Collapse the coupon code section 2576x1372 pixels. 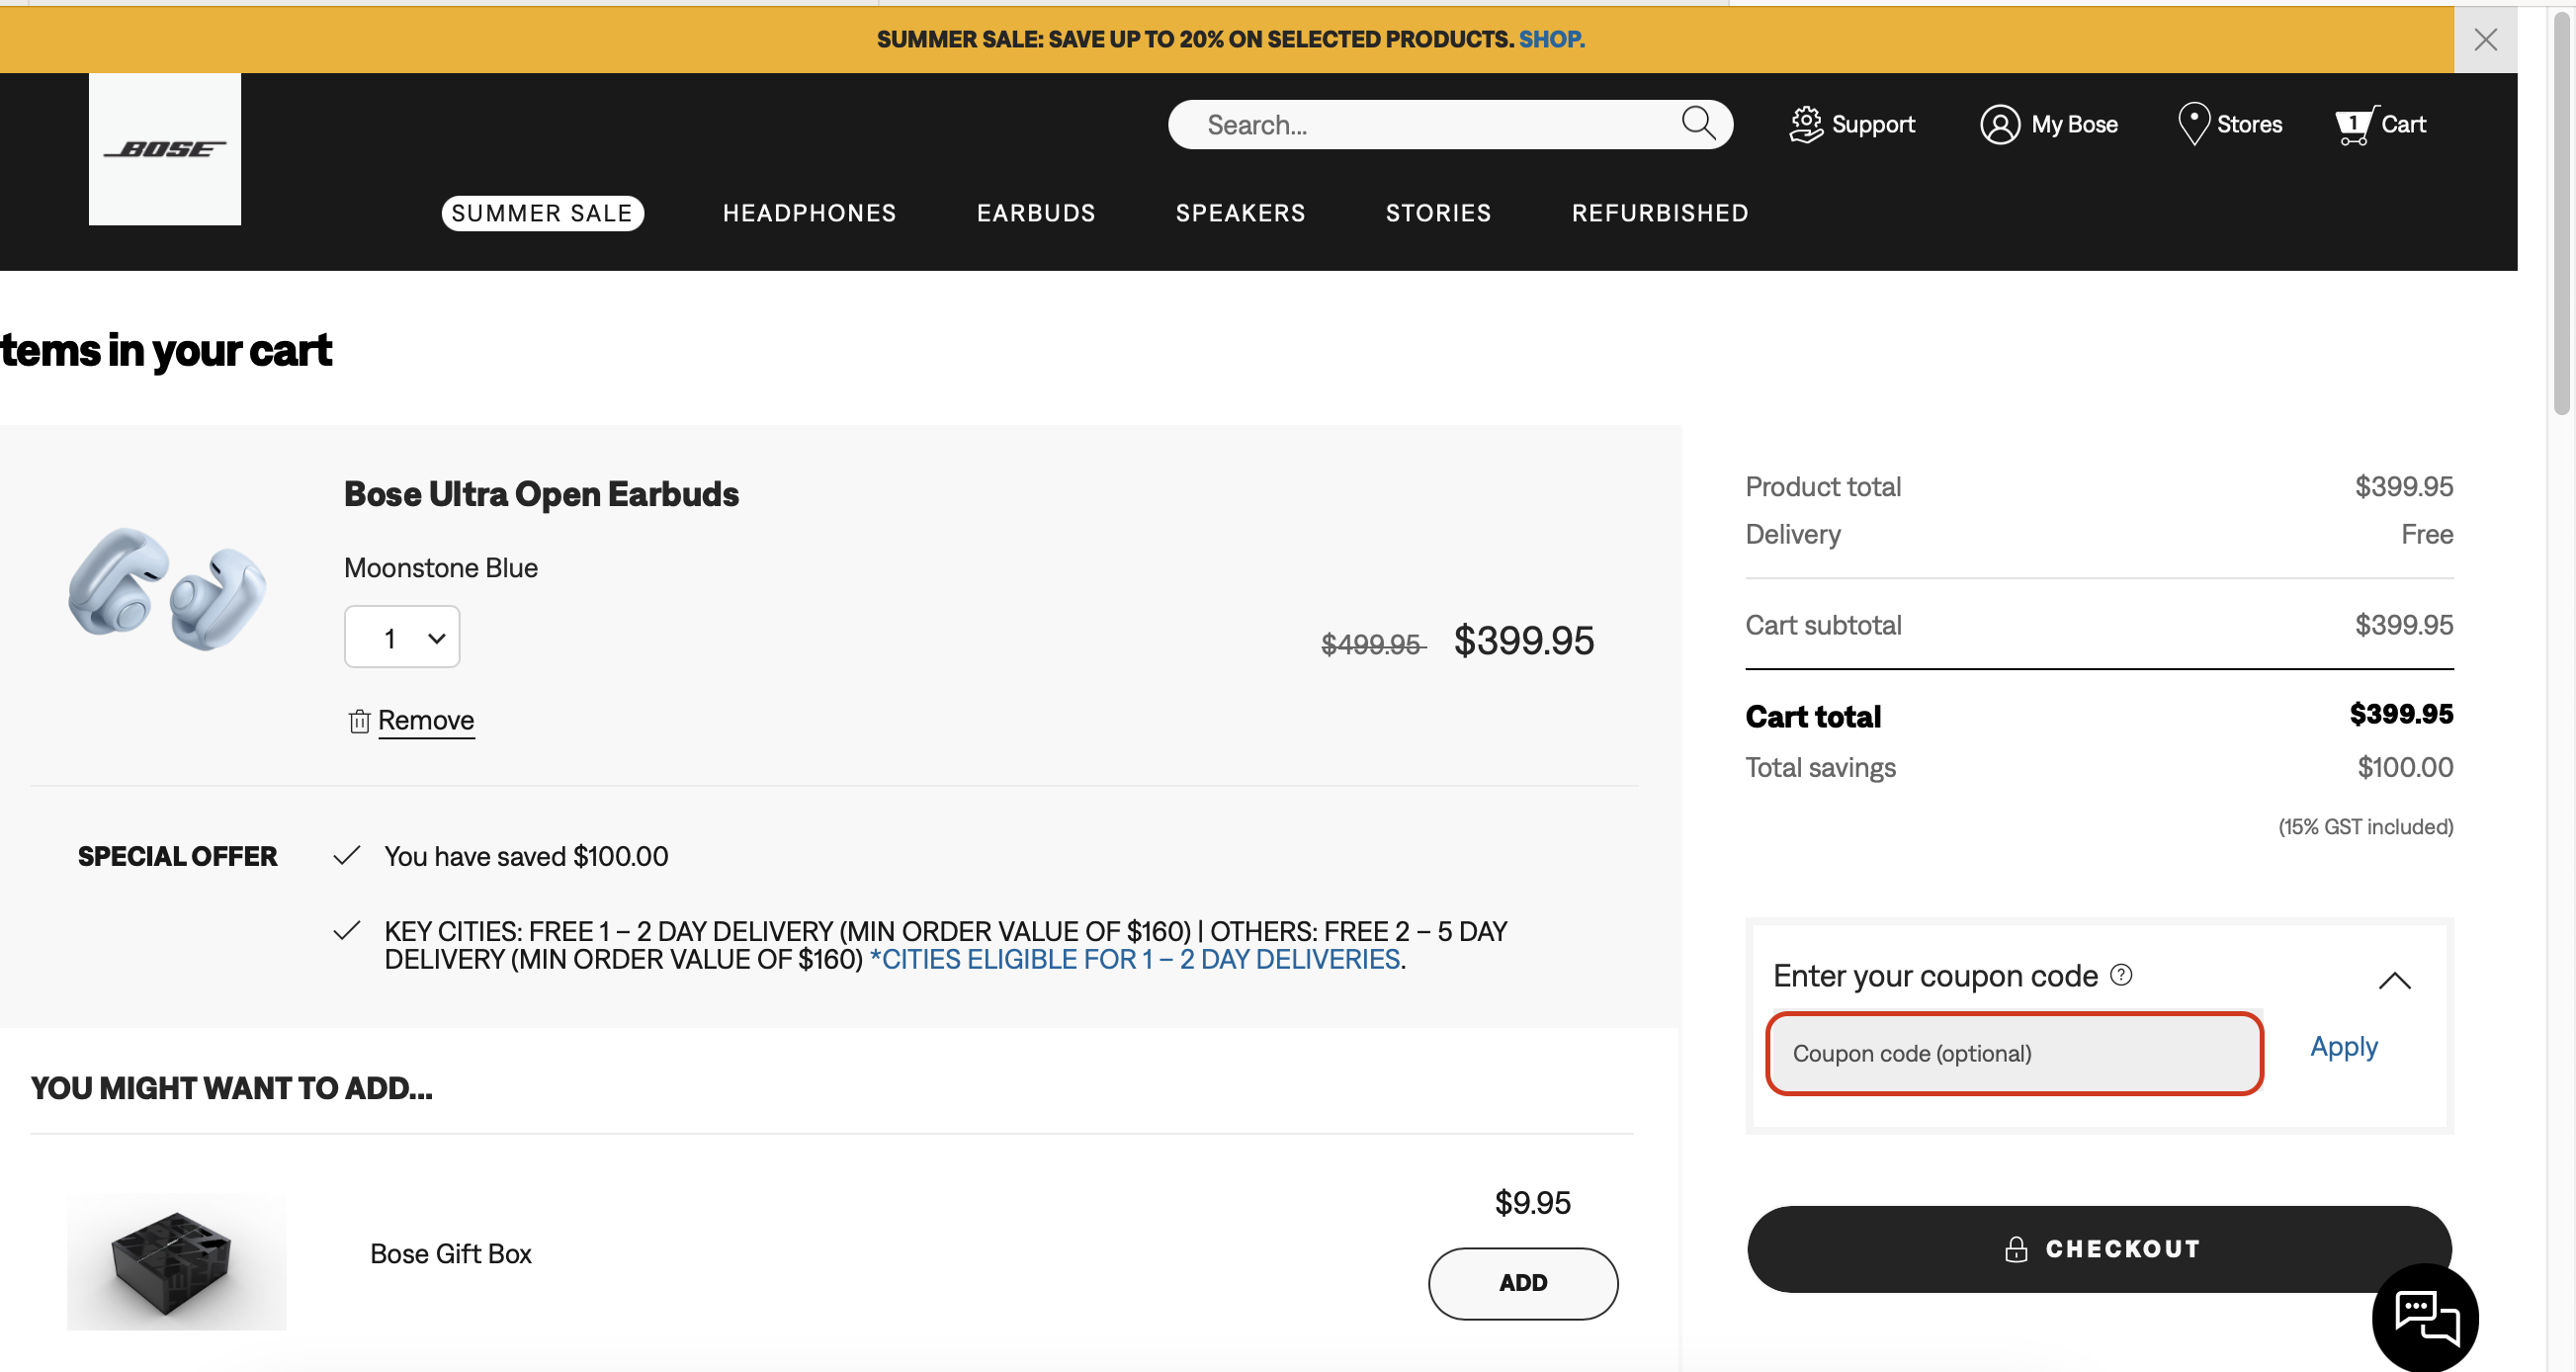(x=2394, y=980)
